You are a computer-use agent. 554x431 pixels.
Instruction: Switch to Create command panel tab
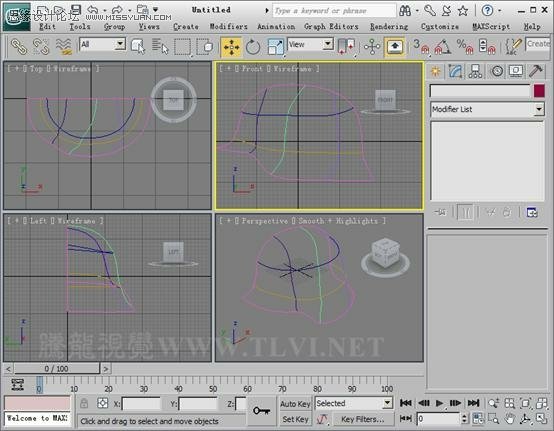coord(436,71)
